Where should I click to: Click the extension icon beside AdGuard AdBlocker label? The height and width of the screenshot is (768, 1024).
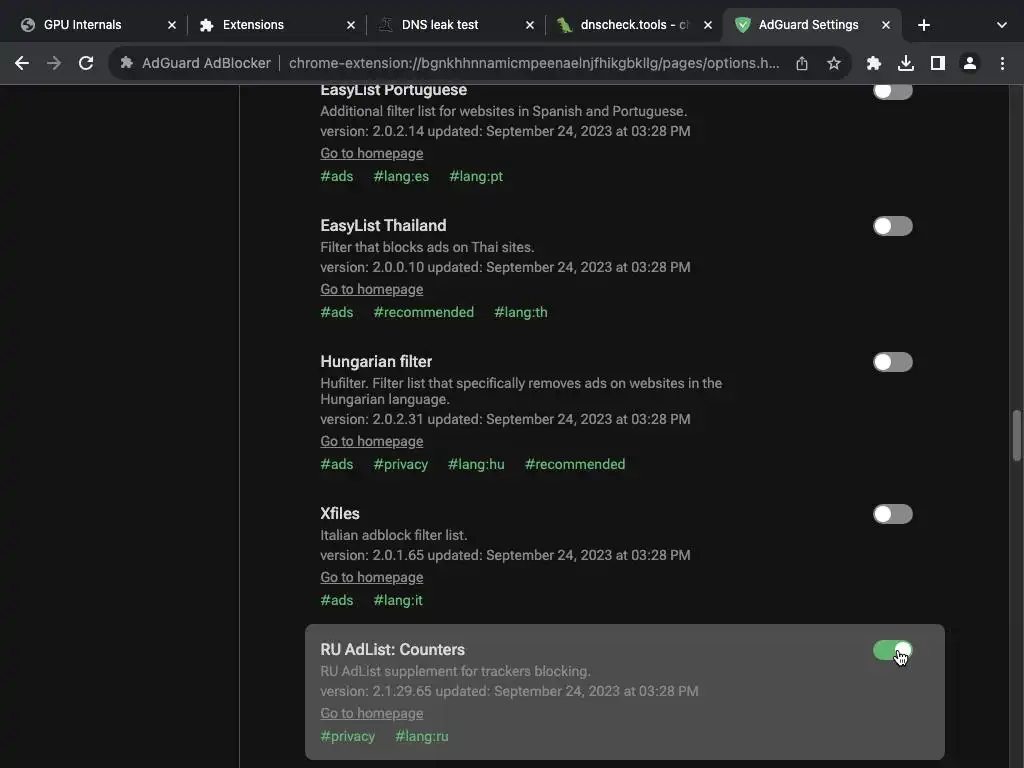tap(127, 63)
